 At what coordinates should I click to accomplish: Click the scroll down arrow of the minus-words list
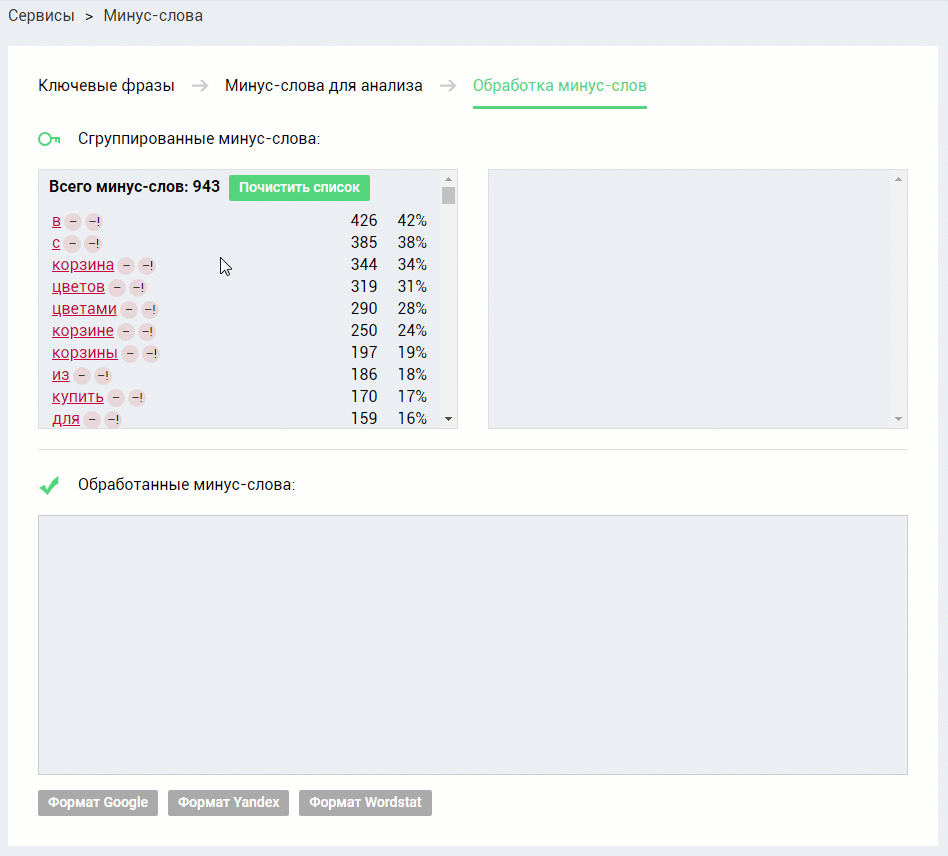(449, 419)
